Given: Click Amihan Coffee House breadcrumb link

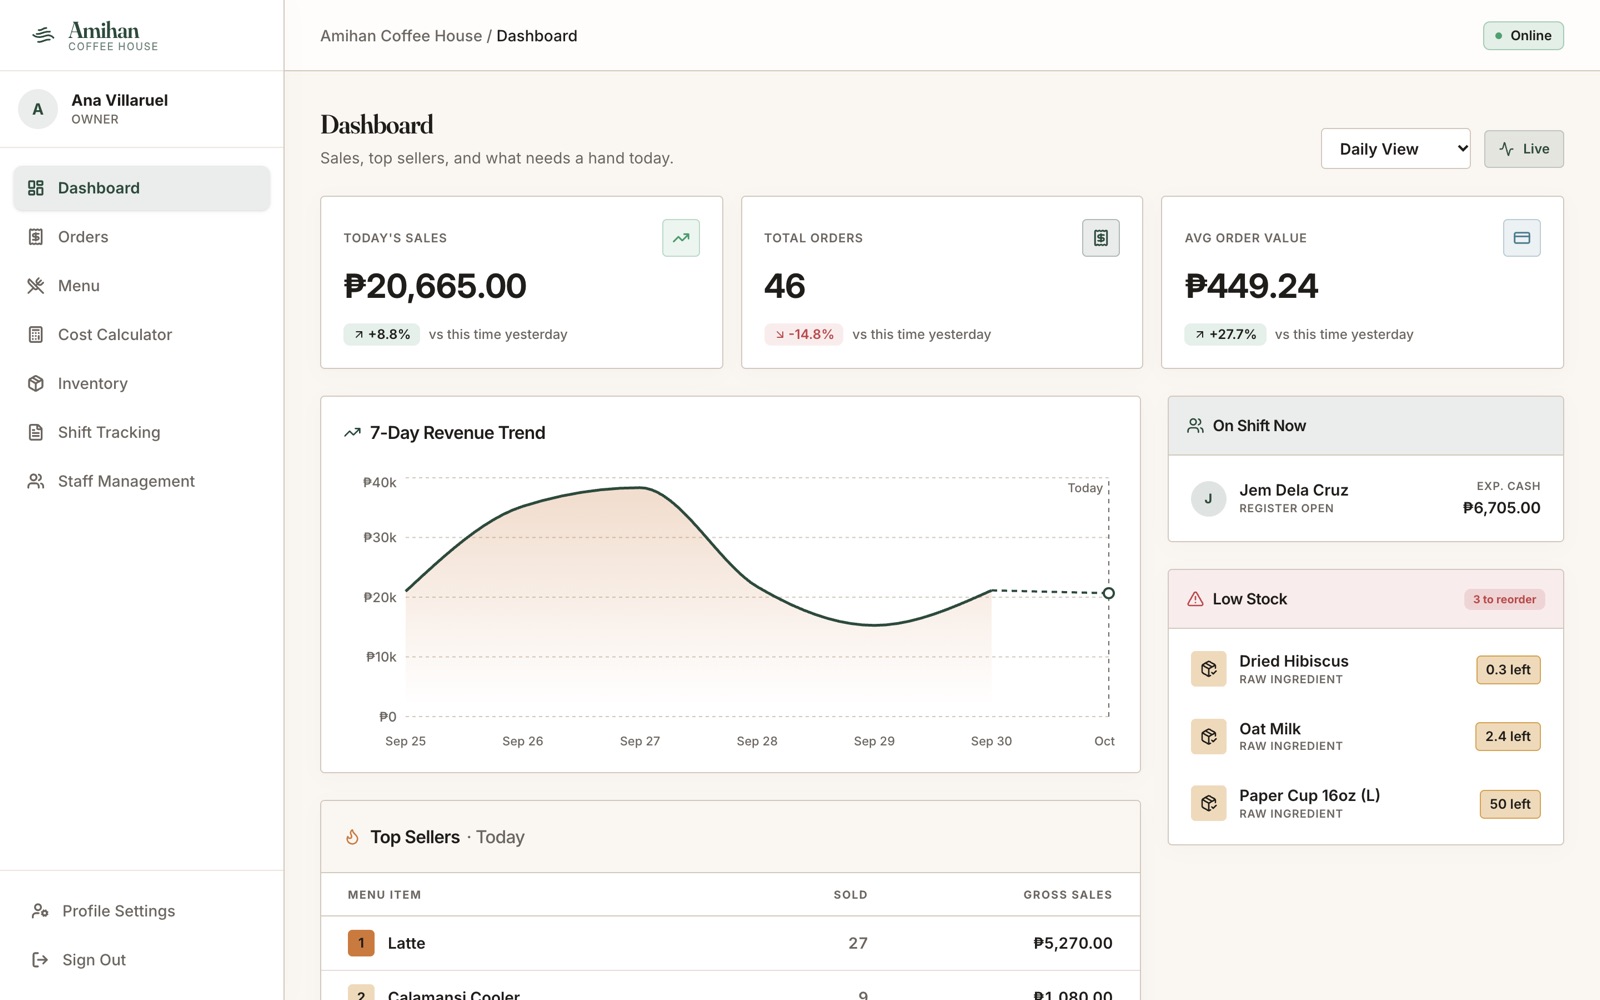Looking at the screenshot, I should click(401, 36).
